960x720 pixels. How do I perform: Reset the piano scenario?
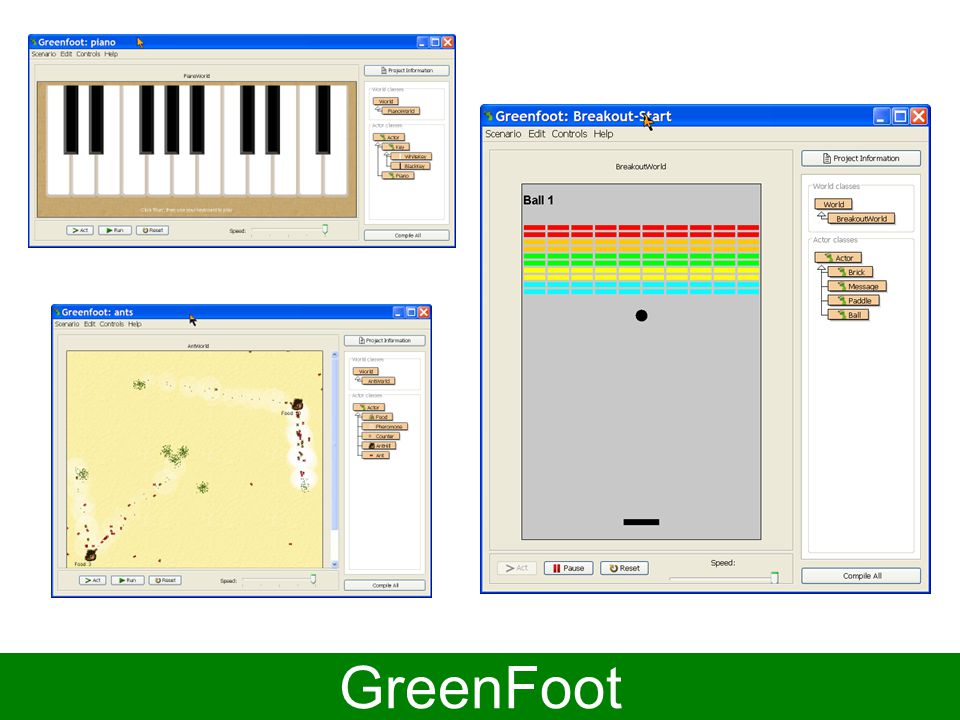coord(152,230)
